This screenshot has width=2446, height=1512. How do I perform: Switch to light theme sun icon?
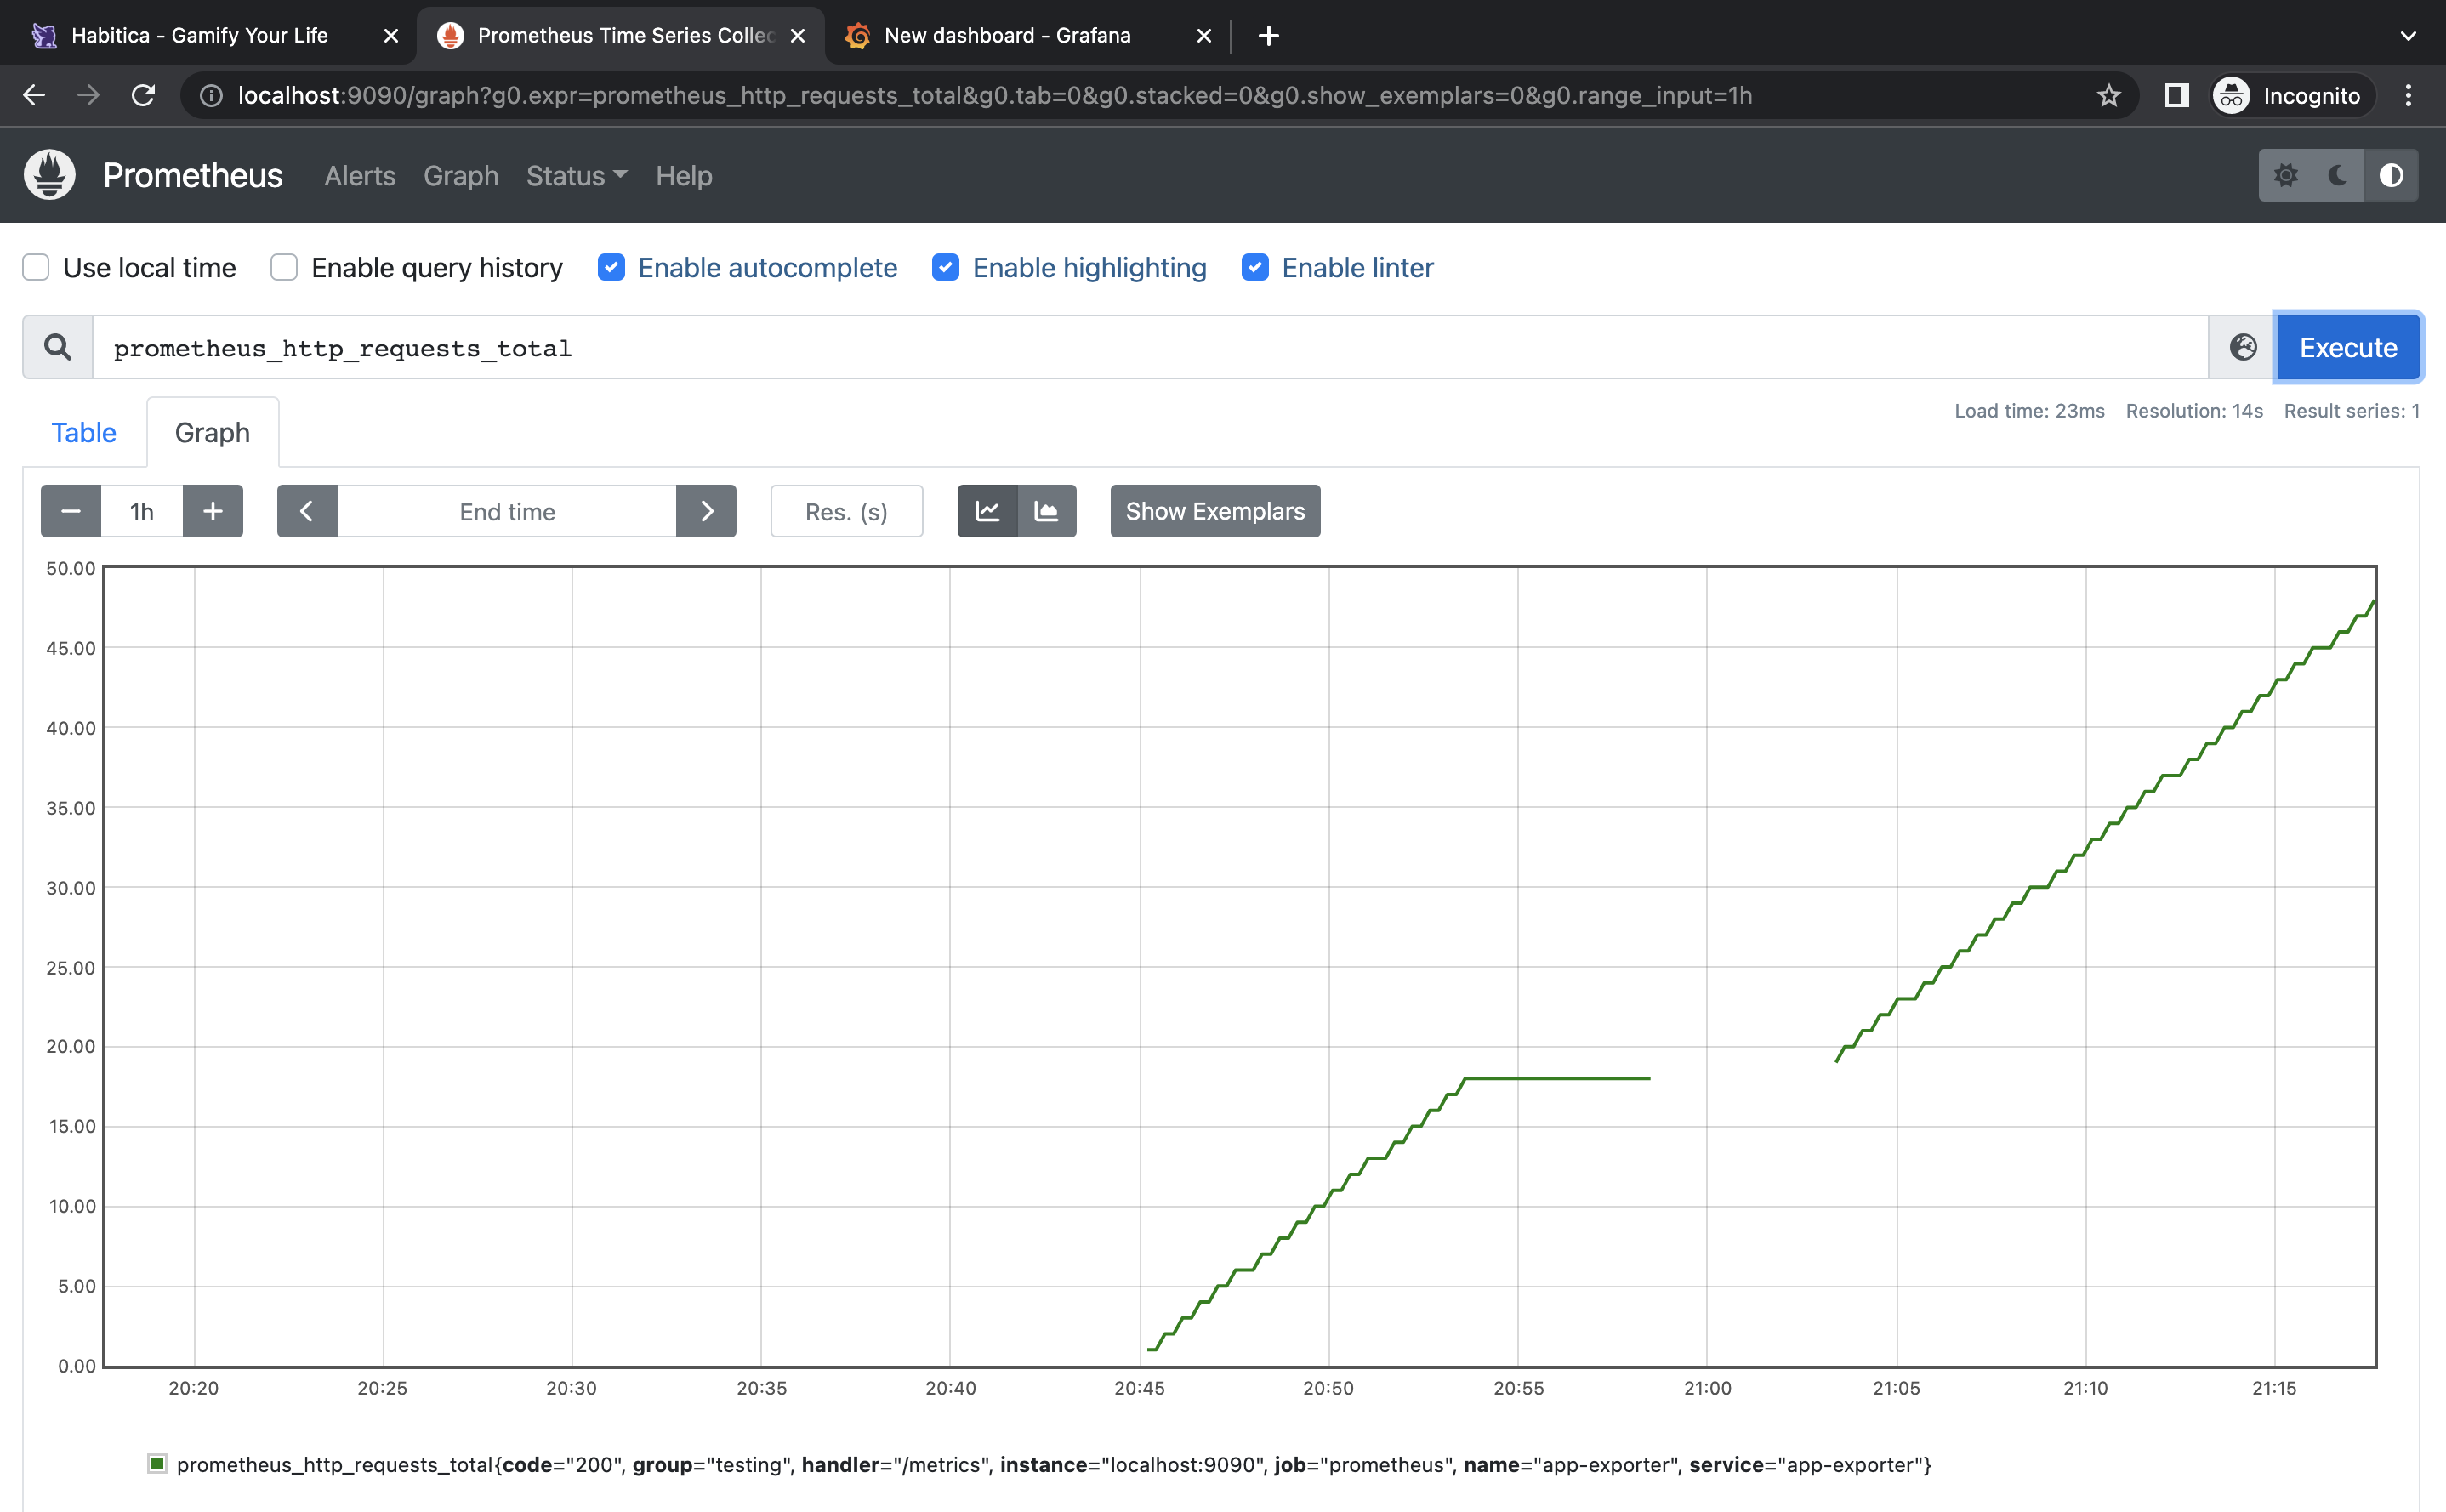point(2285,175)
